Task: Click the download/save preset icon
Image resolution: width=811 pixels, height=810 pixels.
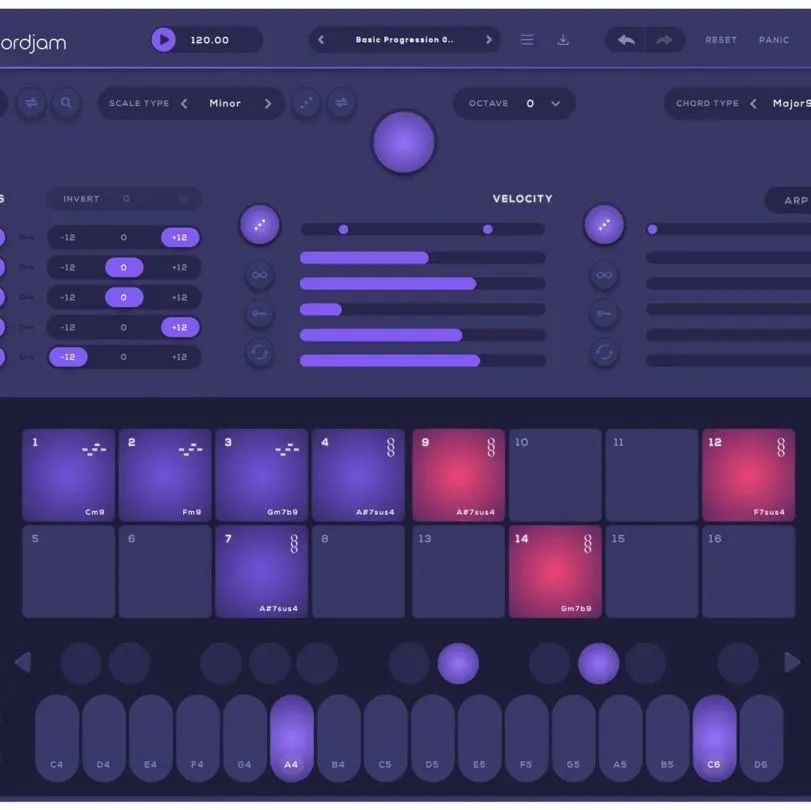Action: coord(563,40)
